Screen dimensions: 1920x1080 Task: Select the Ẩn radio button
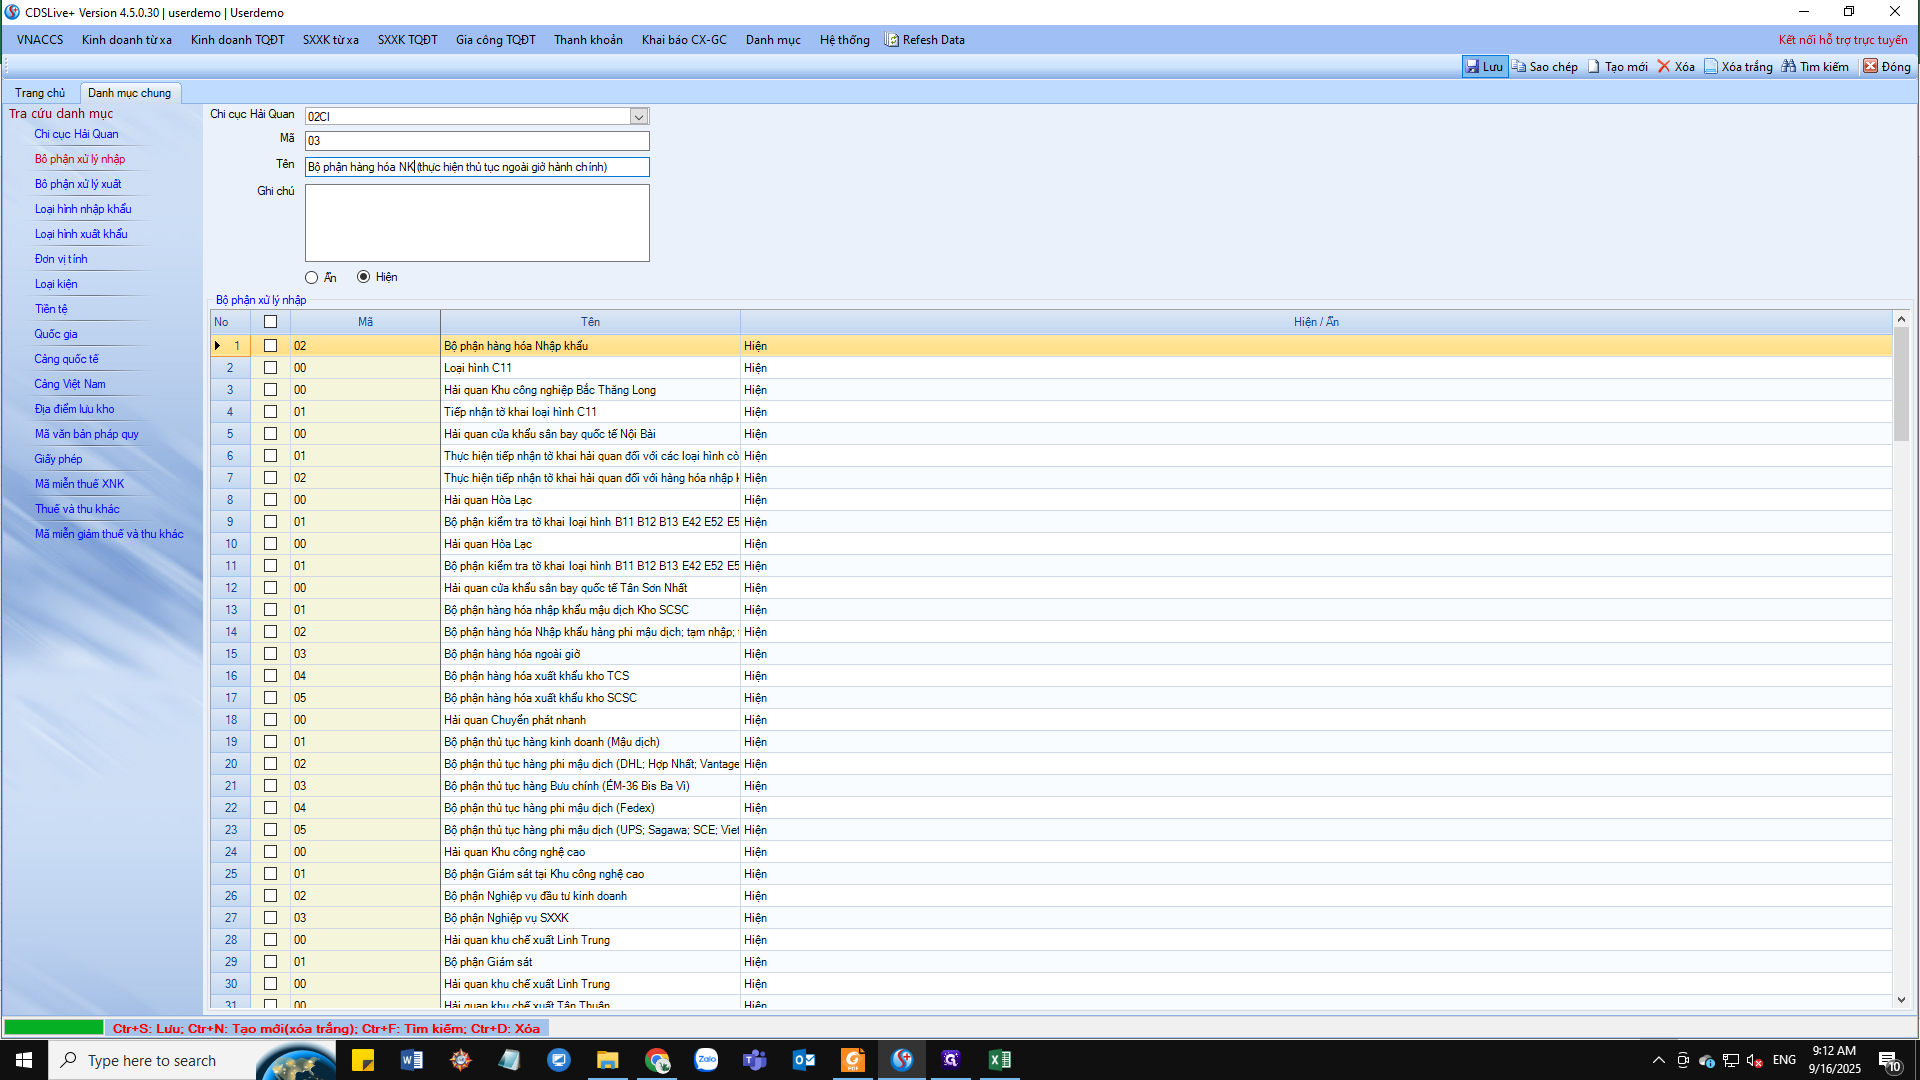tap(312, 278)
